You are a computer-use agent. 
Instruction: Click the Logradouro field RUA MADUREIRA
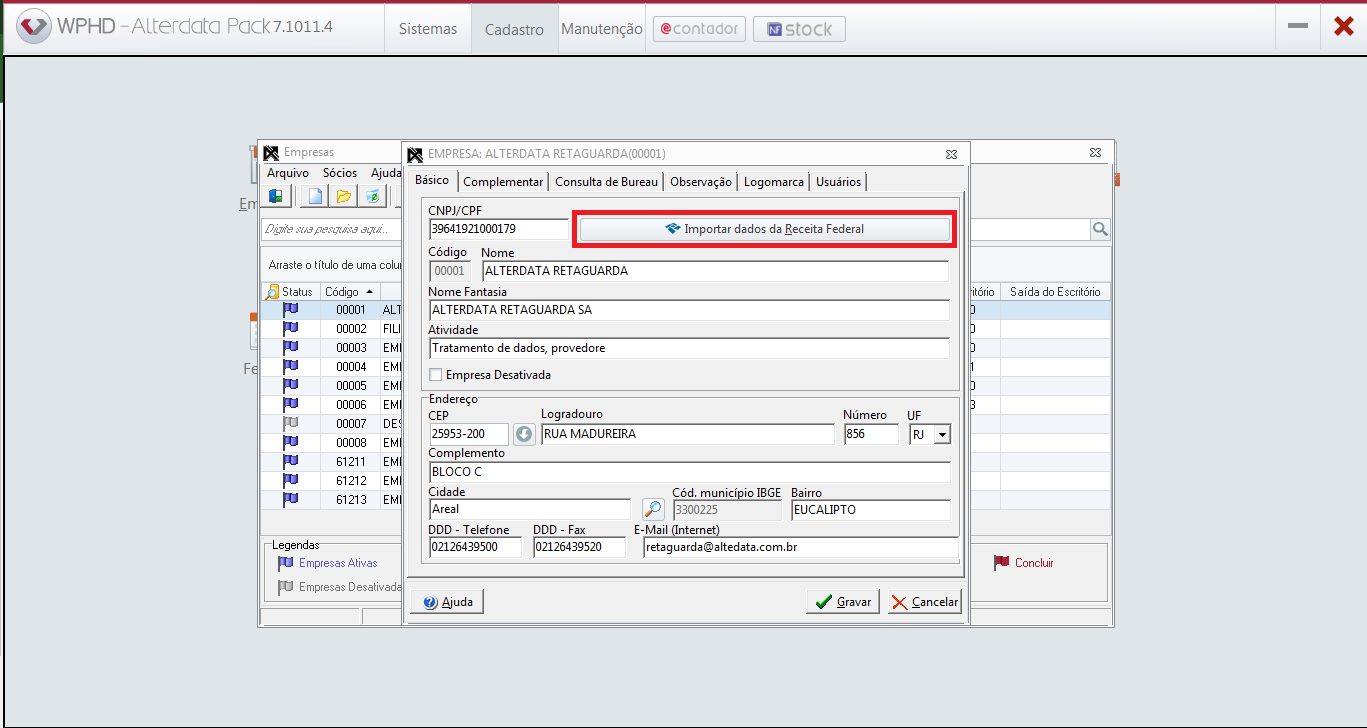point(687,434)
